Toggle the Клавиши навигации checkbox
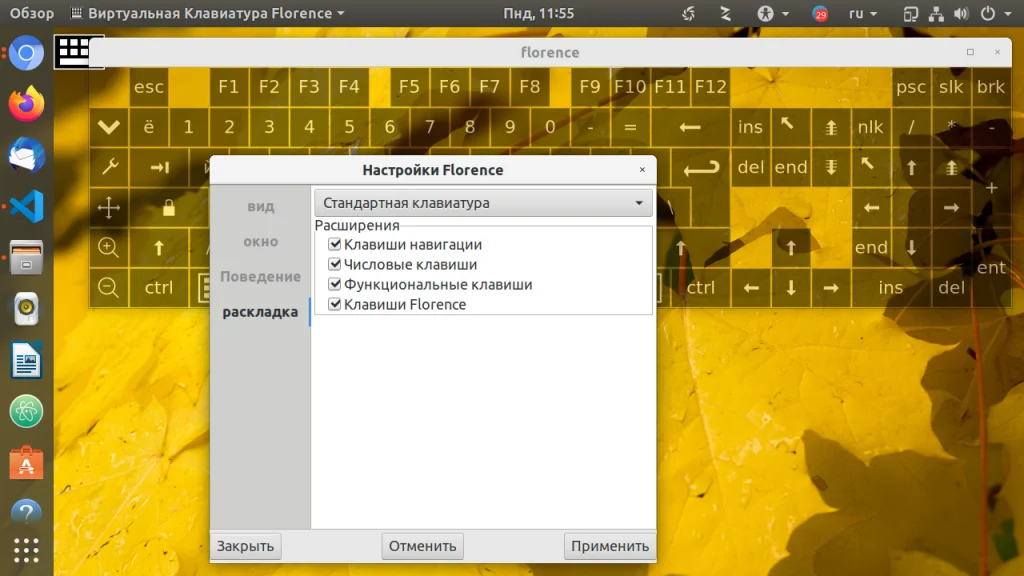Viewport: 1024px width, 576px height. [334, 244]
